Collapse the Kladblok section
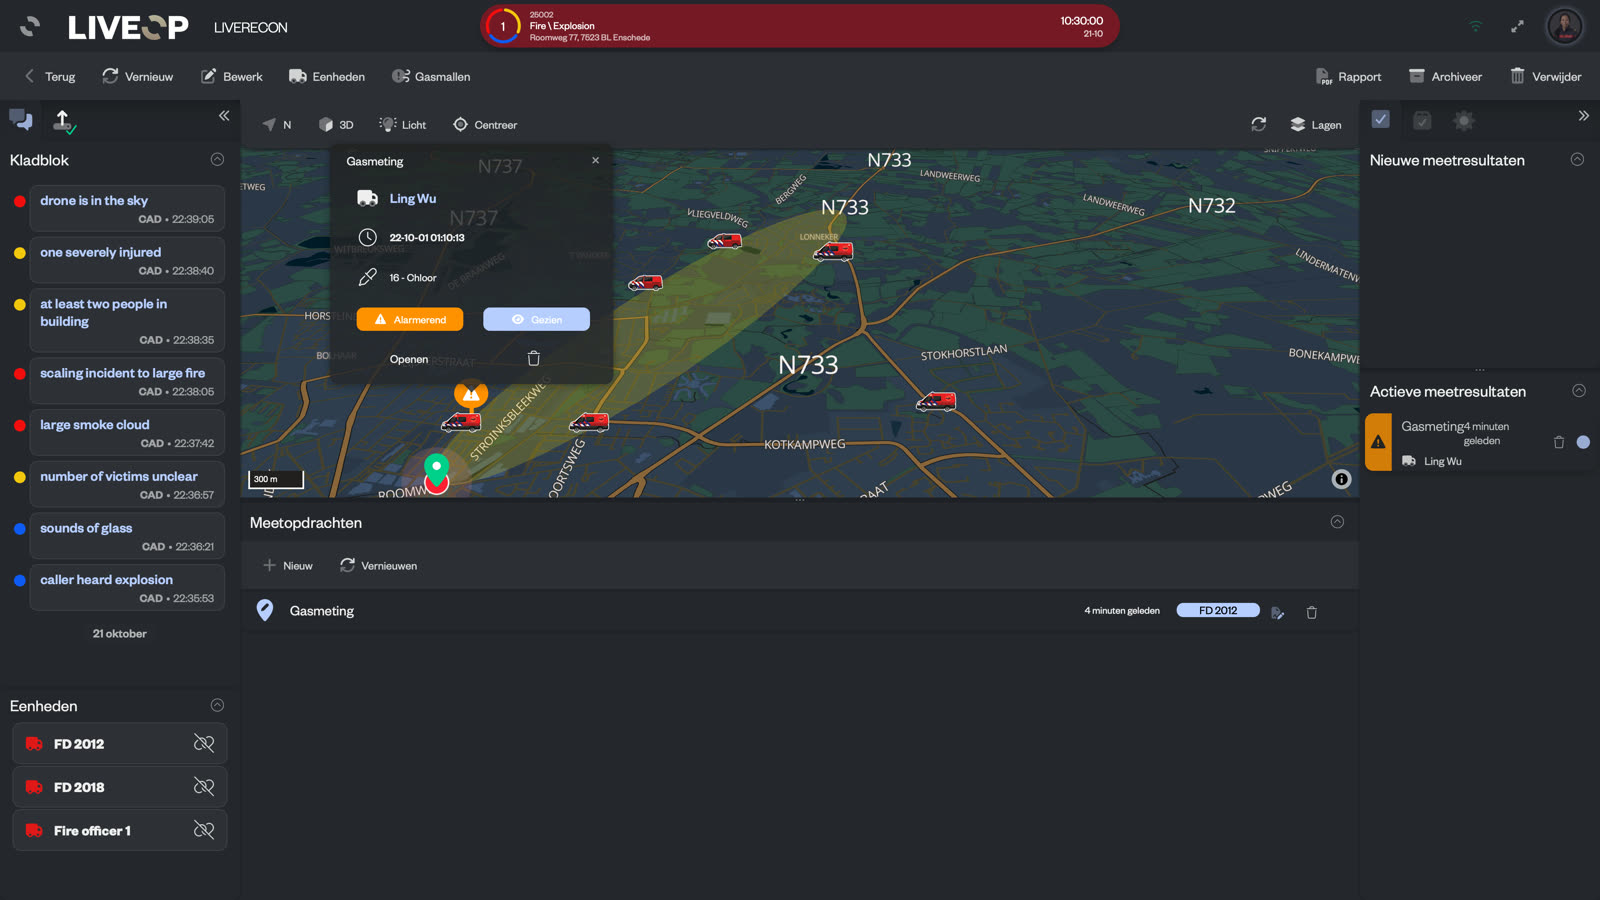 click(x=217, y=160)
